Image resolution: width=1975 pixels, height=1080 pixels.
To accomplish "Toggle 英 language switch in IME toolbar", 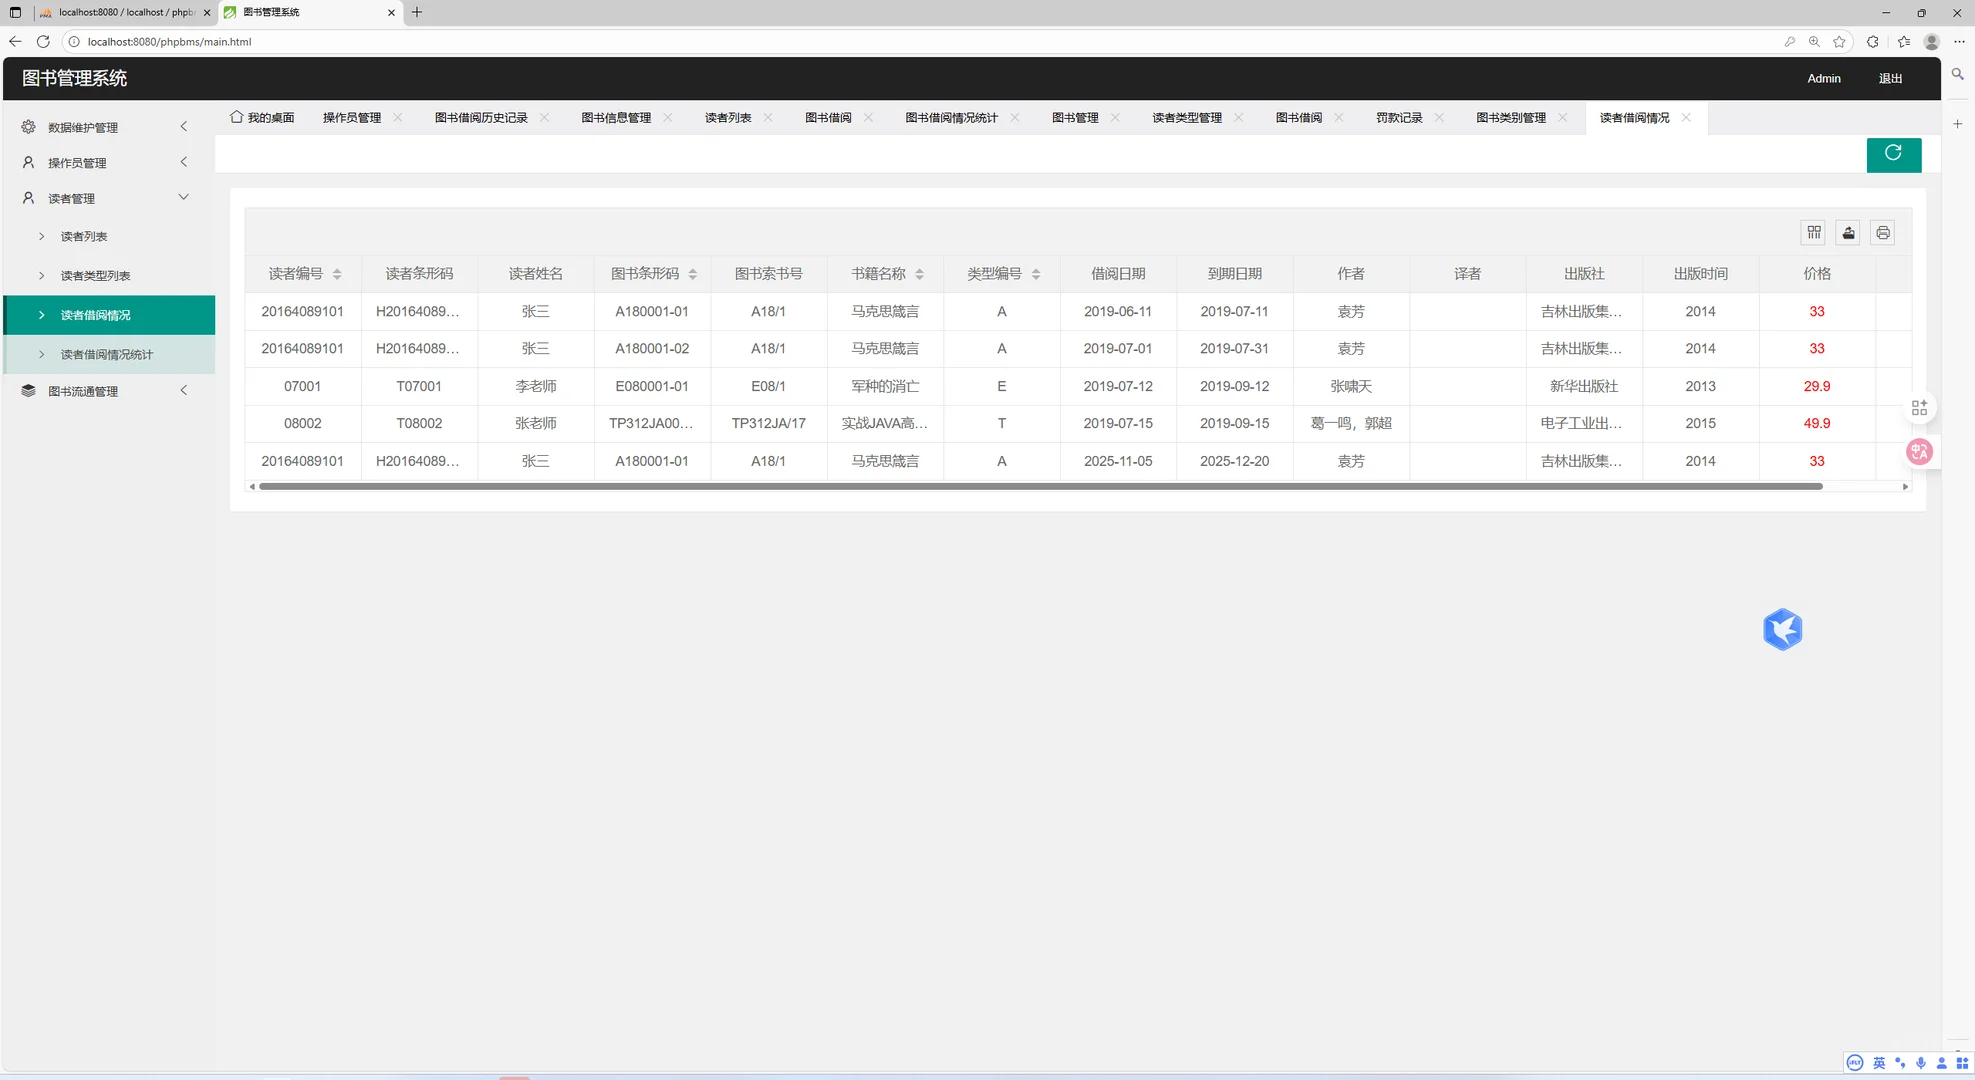I will pyautogui.click(x=1879, y=1063).
